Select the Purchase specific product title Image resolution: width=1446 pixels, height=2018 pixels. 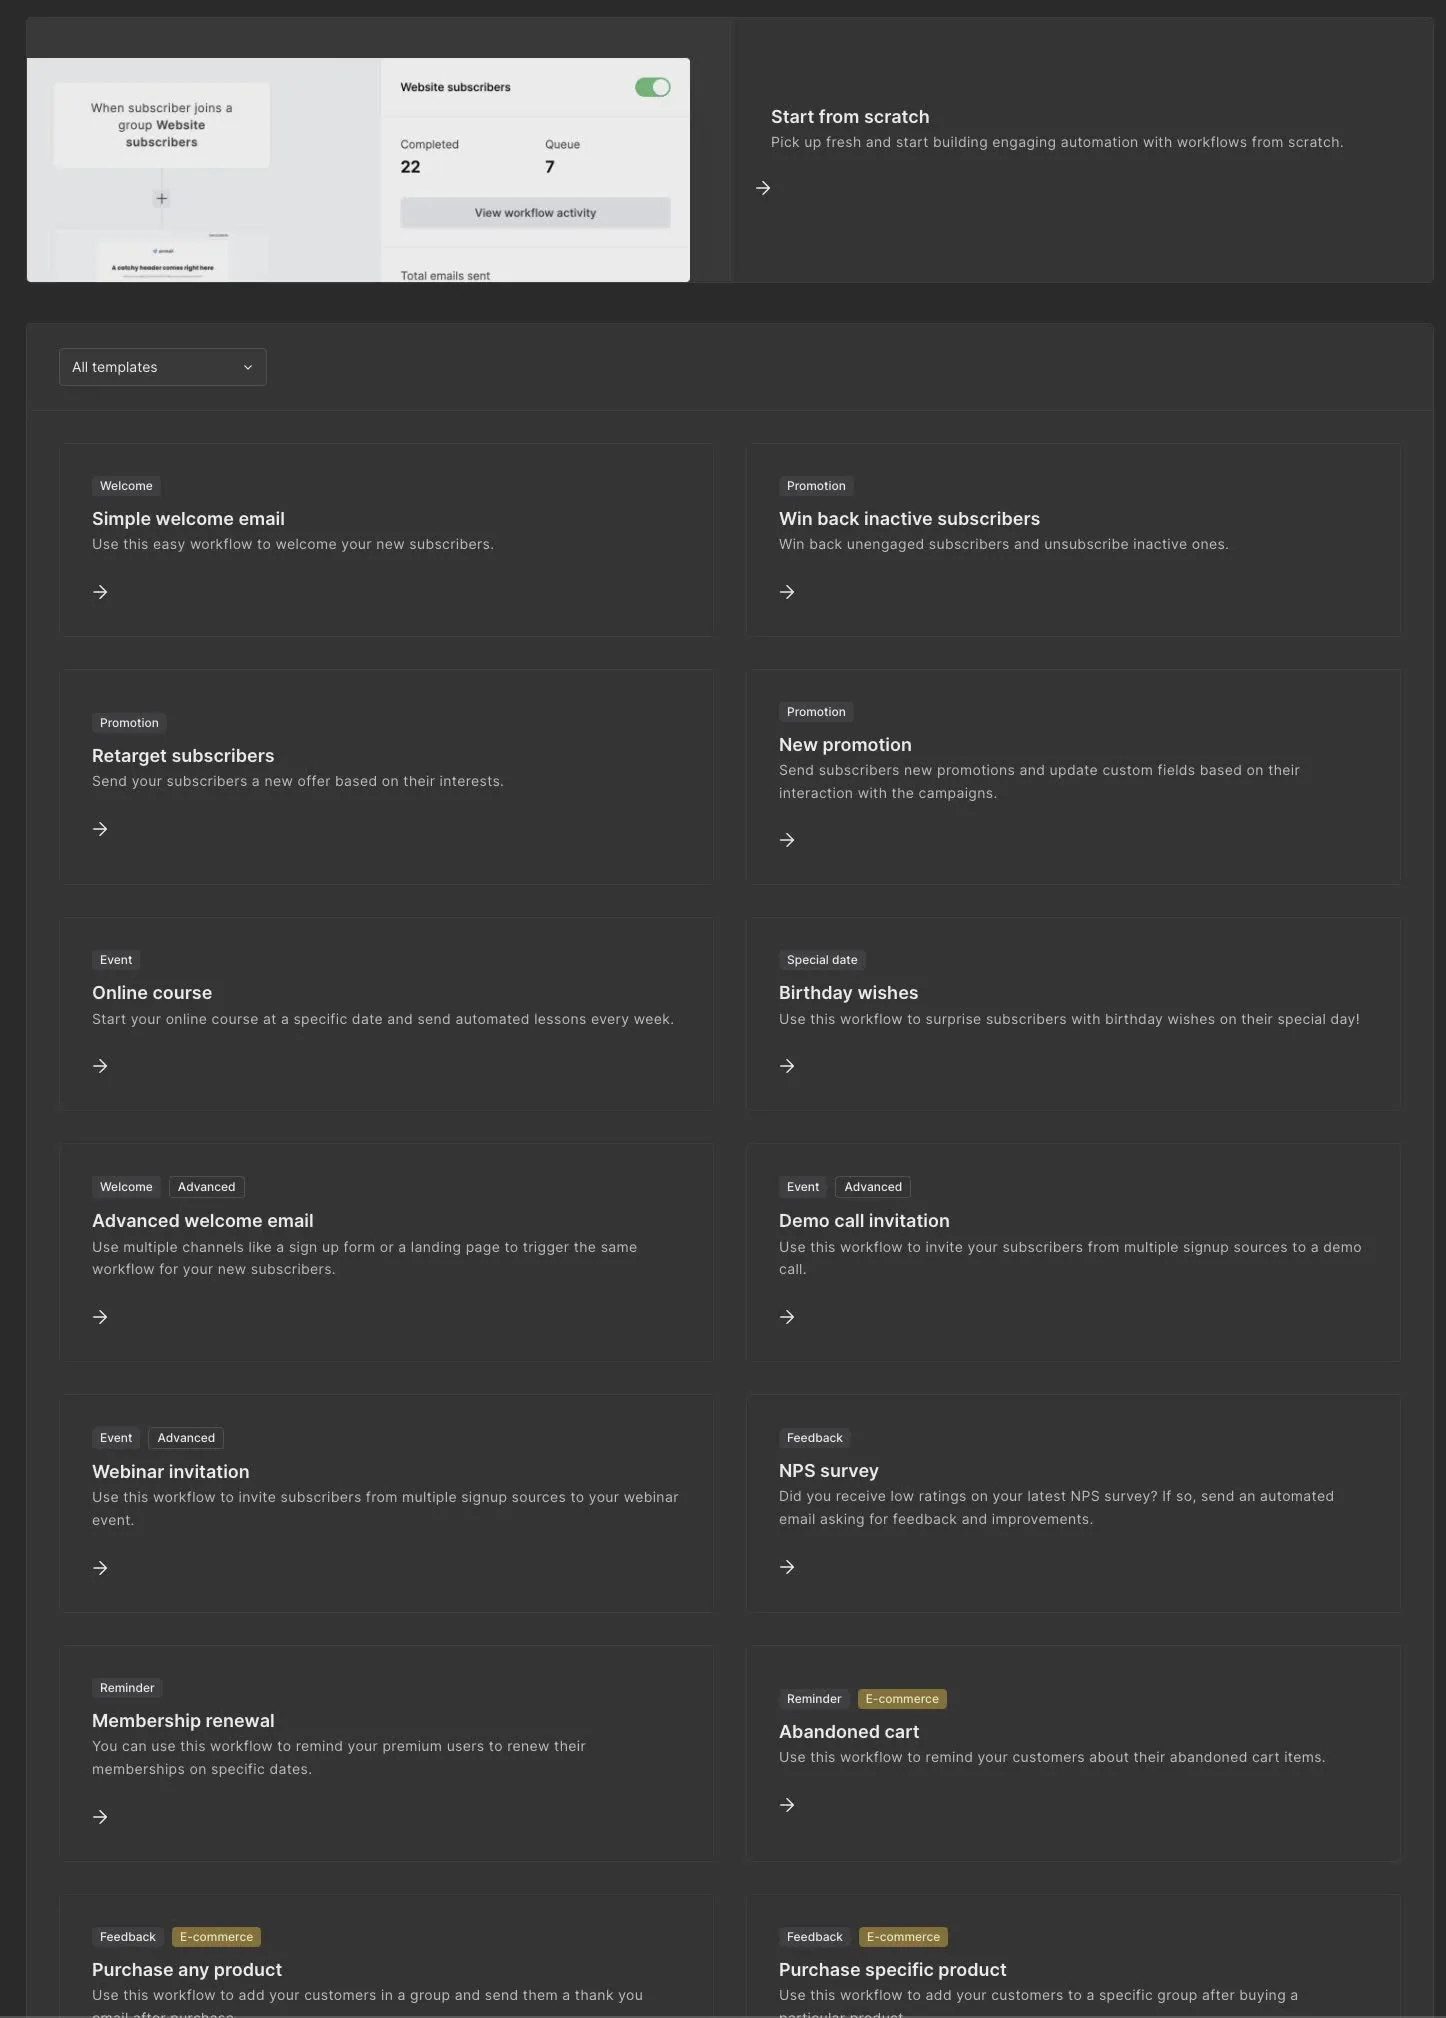tap(892, 1969)
